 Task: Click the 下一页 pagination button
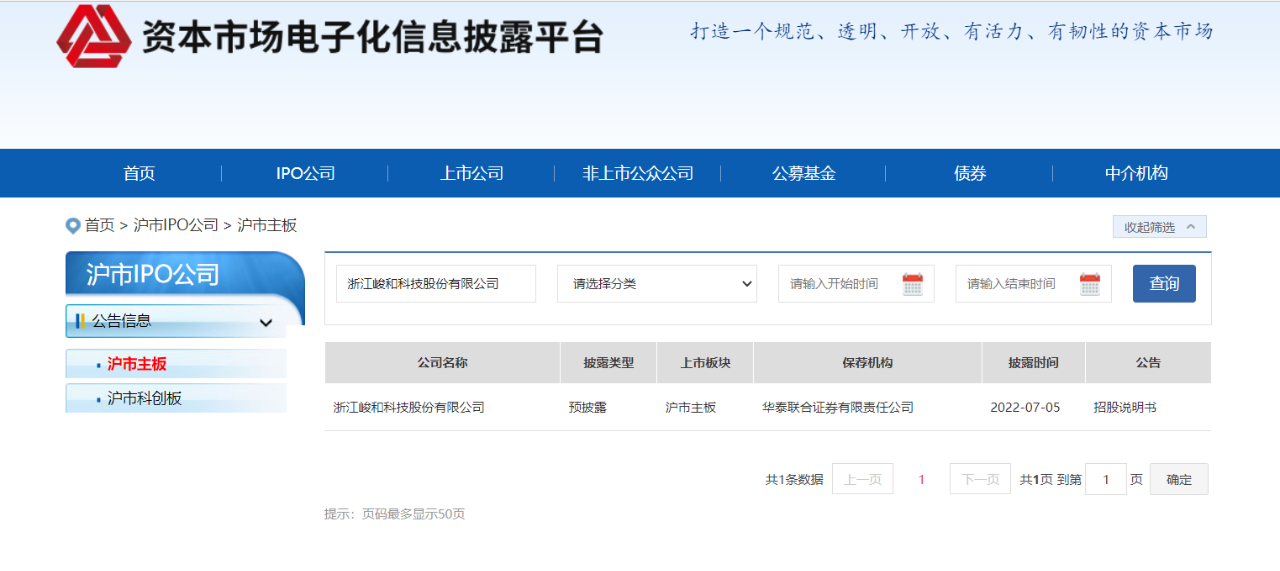[980, 479]
